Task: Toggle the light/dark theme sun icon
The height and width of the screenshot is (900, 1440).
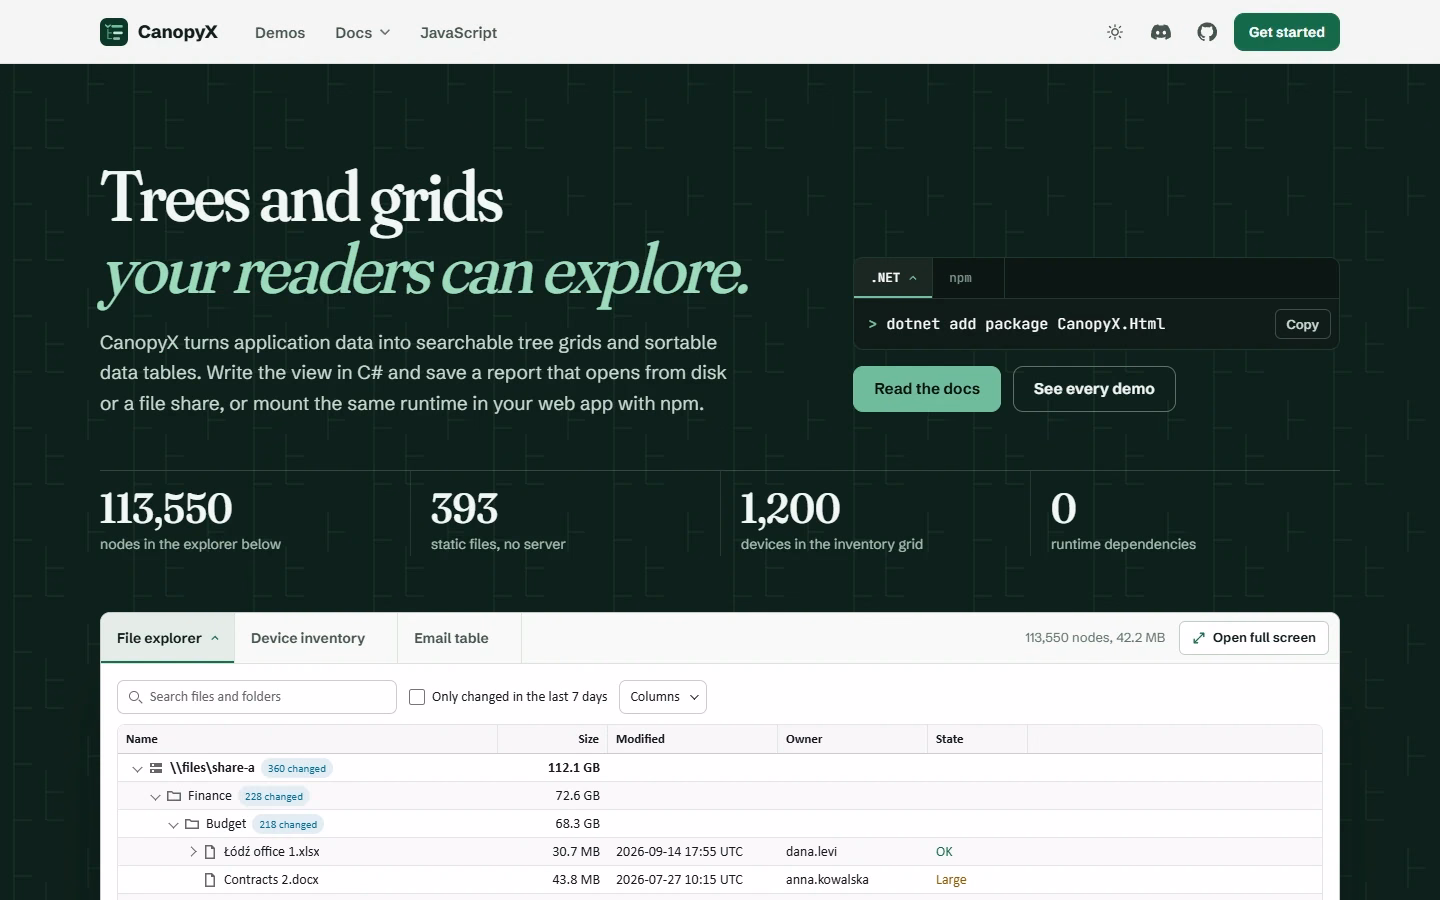Action: tap(1115, 32)
